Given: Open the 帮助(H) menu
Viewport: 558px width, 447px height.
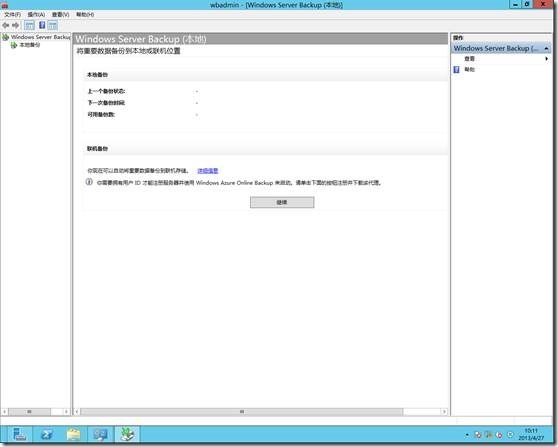Looking at the screenshot, I should (85, 15).
